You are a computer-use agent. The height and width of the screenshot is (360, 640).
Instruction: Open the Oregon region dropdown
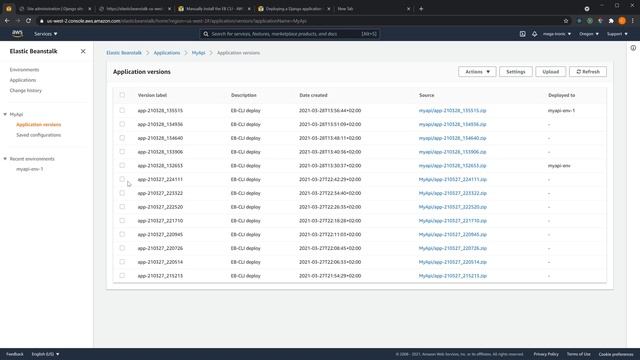click(589, 34)
